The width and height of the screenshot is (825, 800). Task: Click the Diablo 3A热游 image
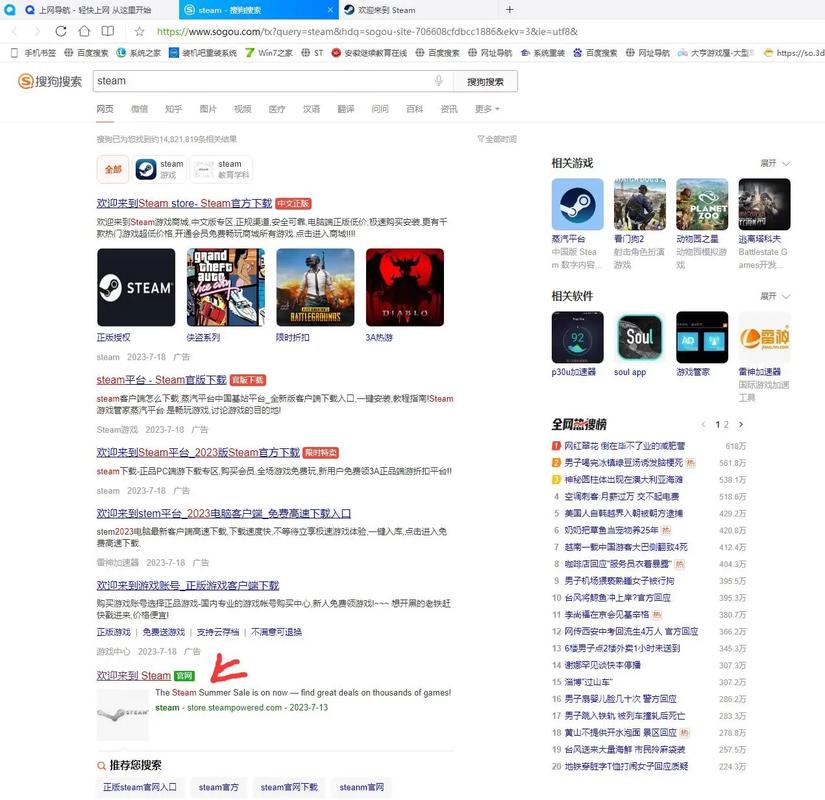pyautogui.click(x=405, y=287)
